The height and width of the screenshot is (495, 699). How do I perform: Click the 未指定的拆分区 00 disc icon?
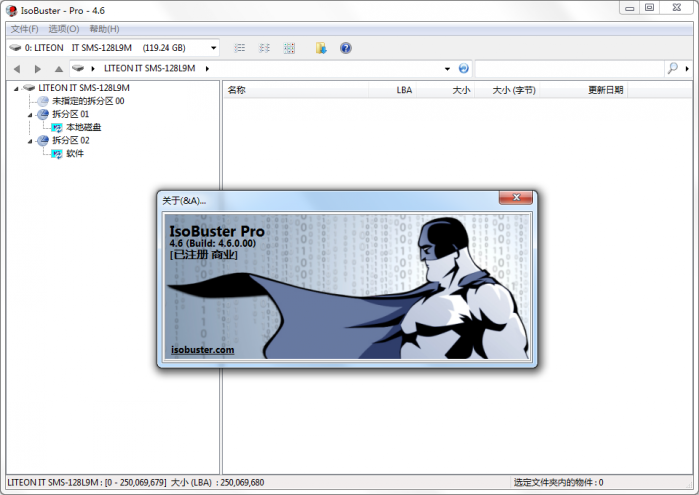pos(43,101)
